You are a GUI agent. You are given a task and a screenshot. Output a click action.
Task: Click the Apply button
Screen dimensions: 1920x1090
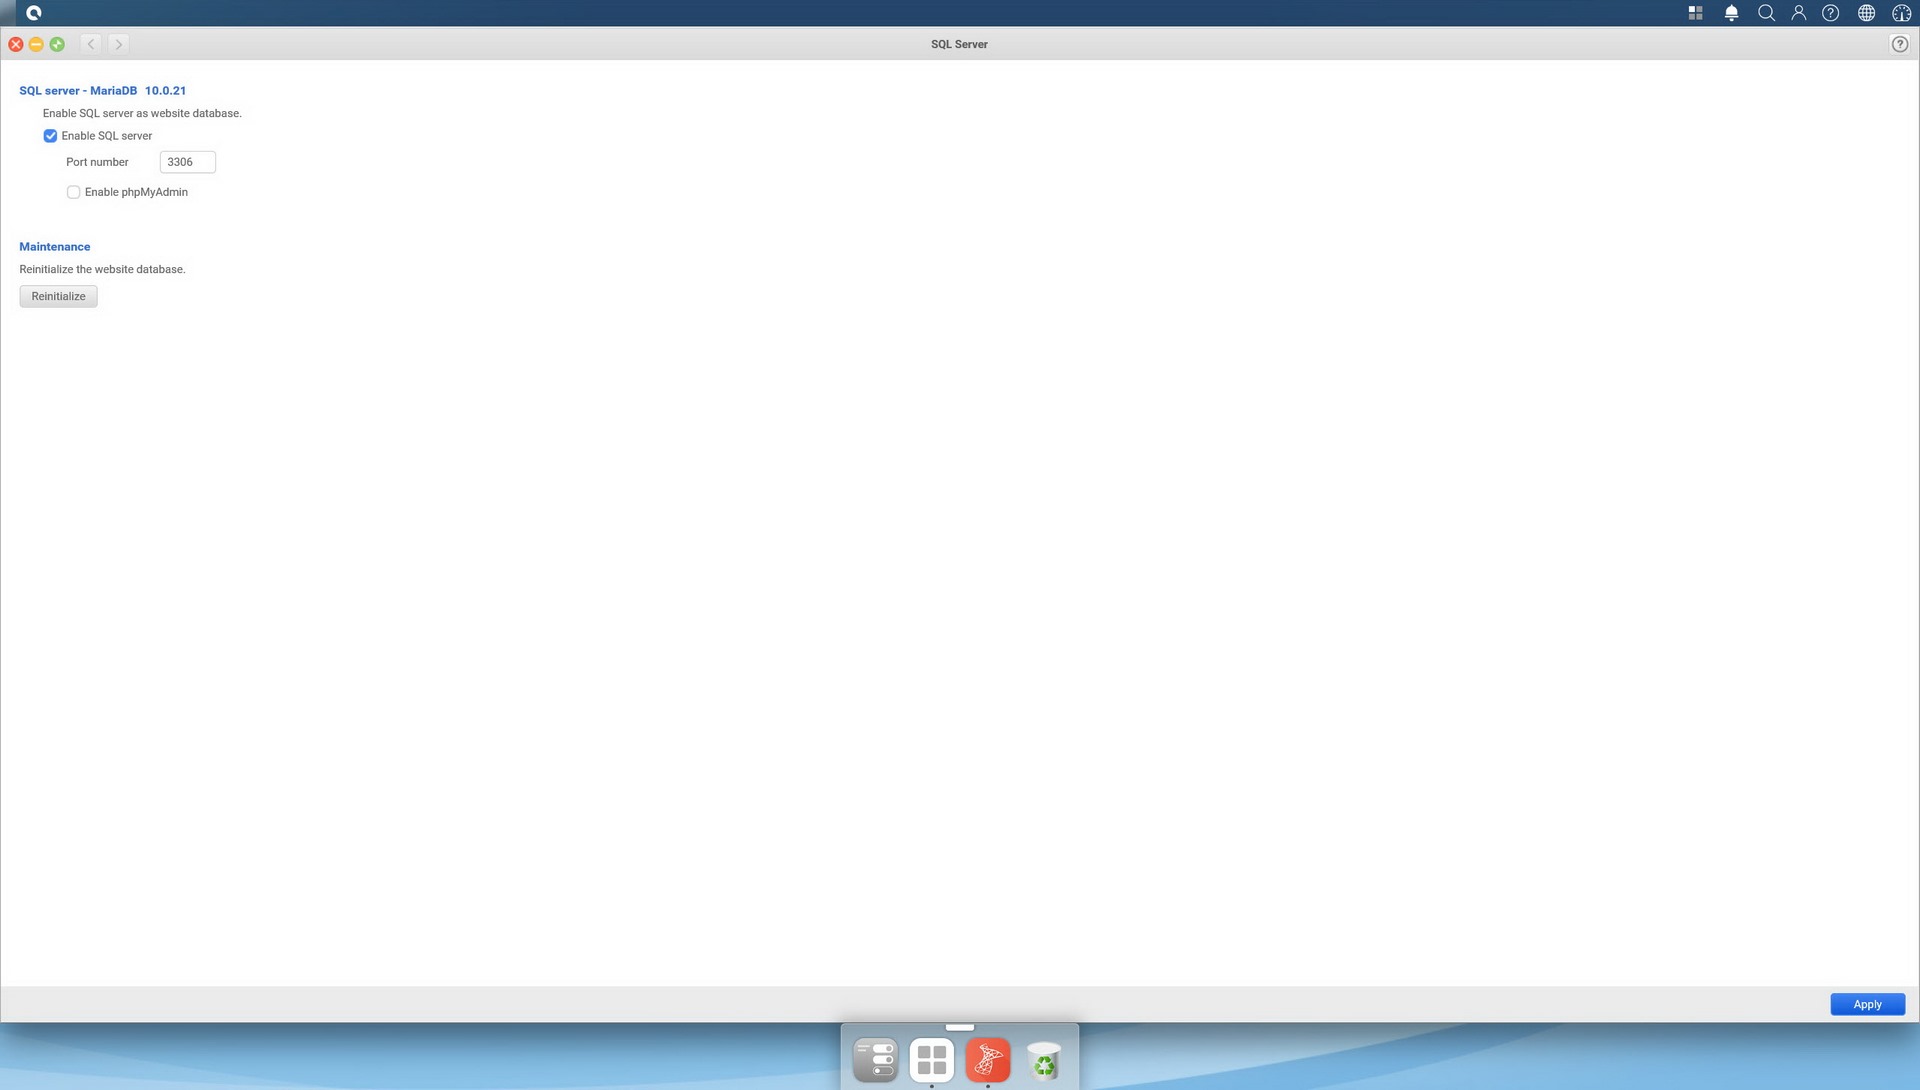(x=1867, y=1004)
